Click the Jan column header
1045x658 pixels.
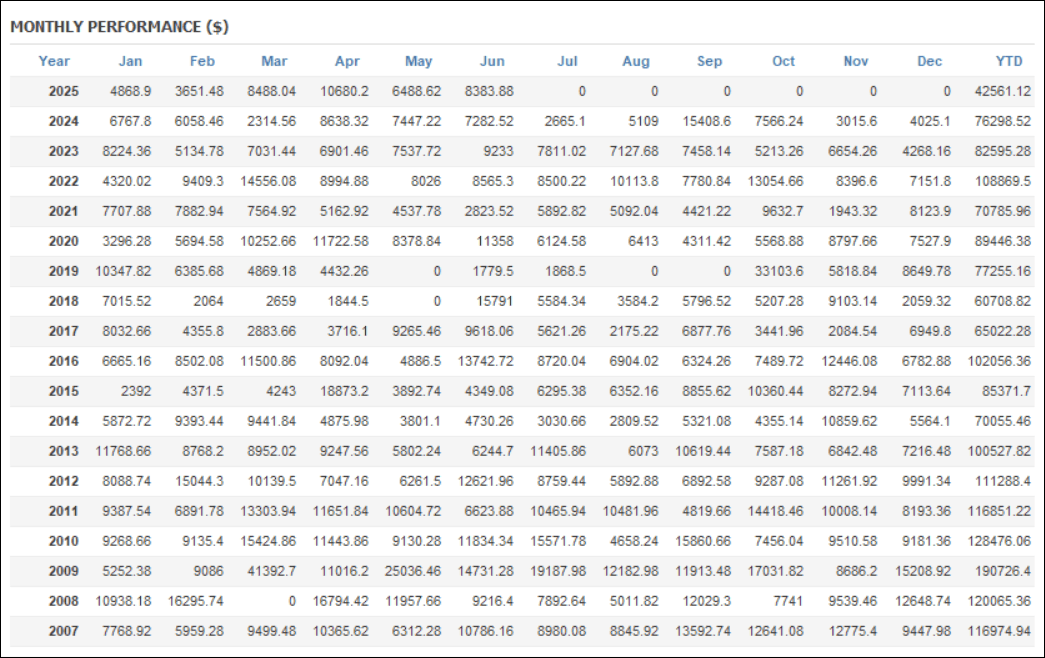131,61
